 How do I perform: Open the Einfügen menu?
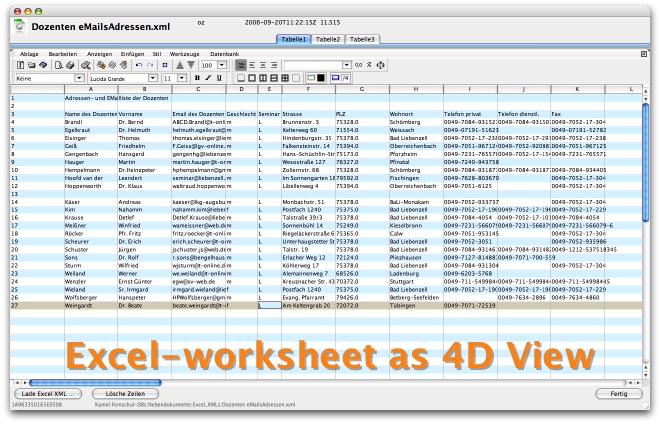click(x=132, y=54)
